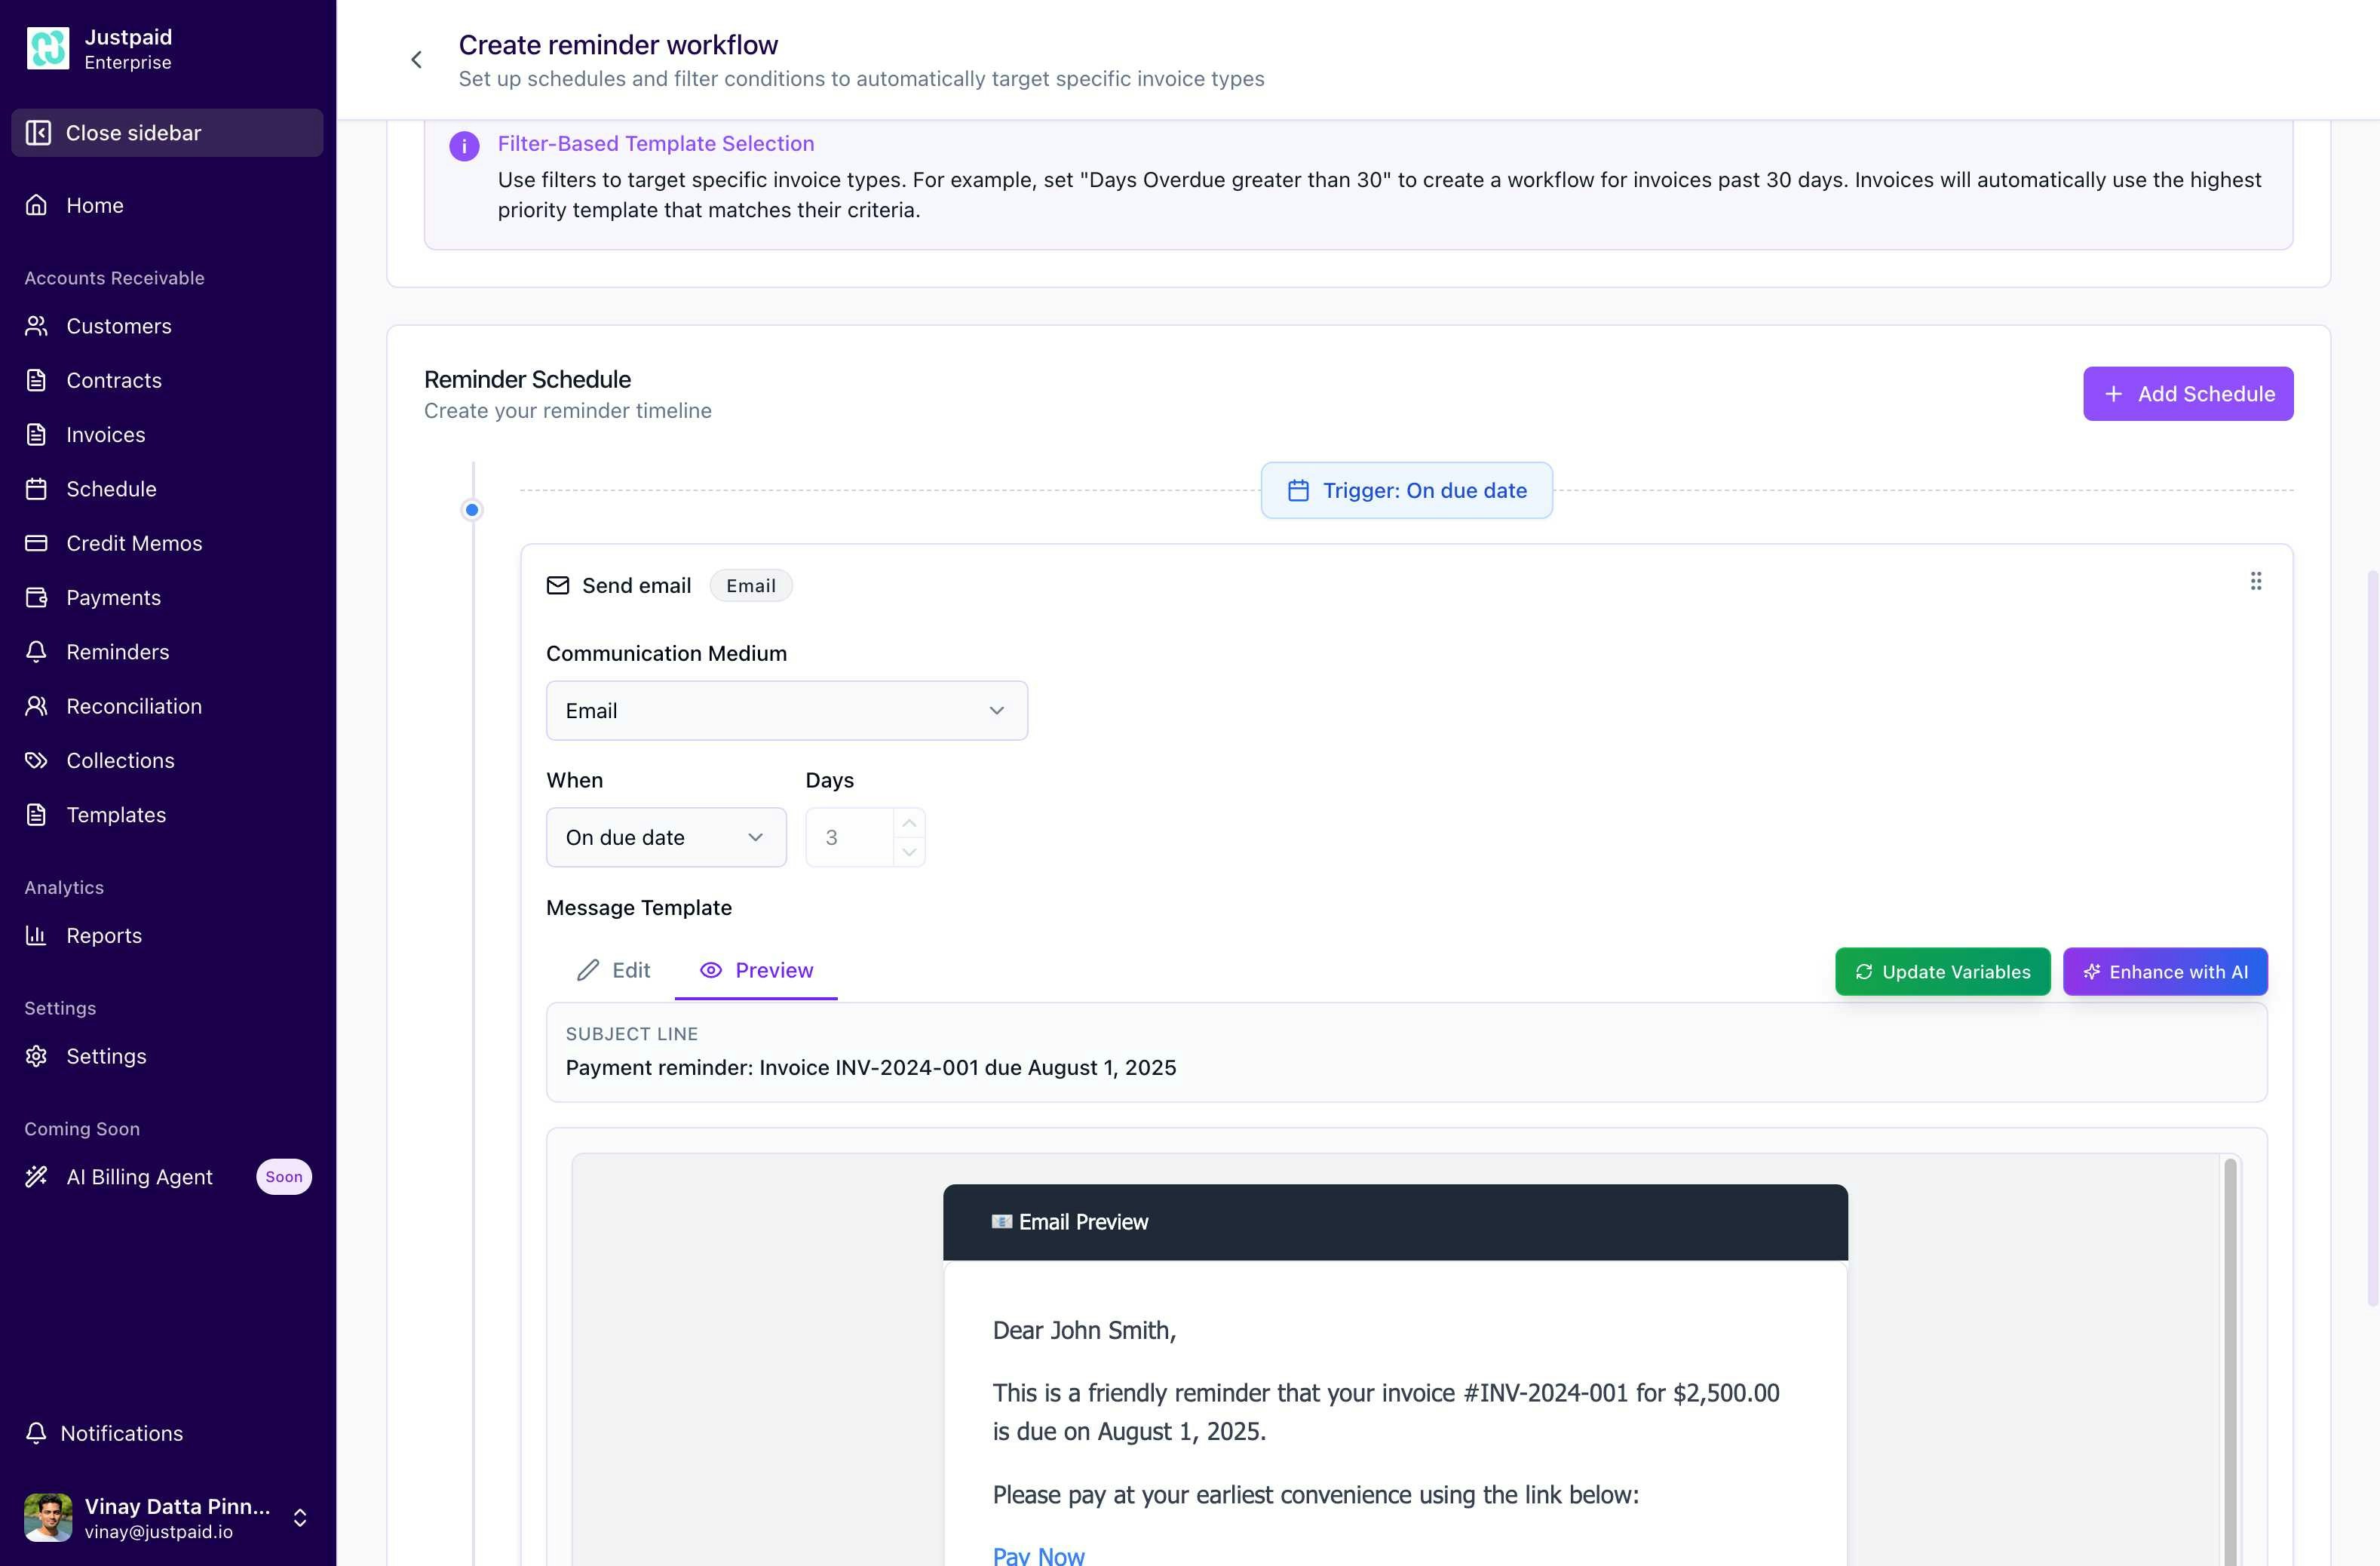The height and width of the screenshot is (1566, 2380).
Task: Open the Reminders bell icon
Action: 37,651
